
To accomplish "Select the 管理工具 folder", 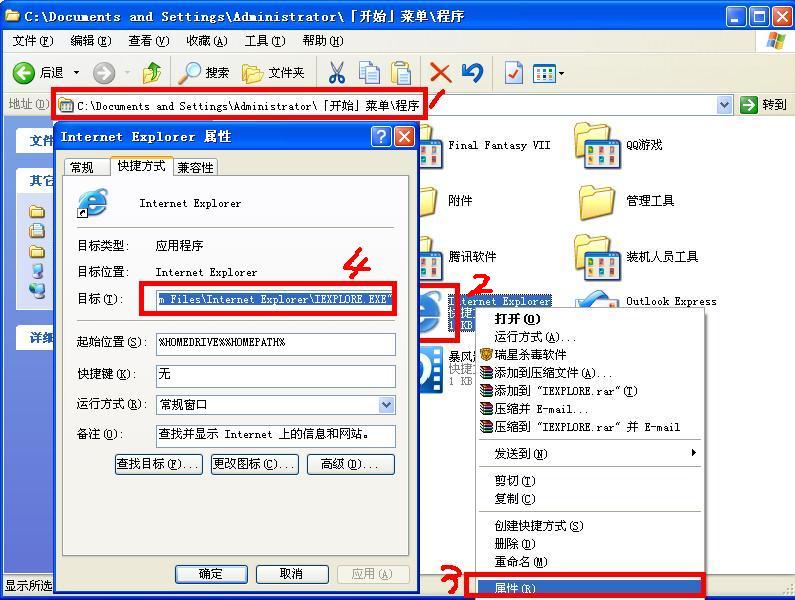I will [626, 201].
